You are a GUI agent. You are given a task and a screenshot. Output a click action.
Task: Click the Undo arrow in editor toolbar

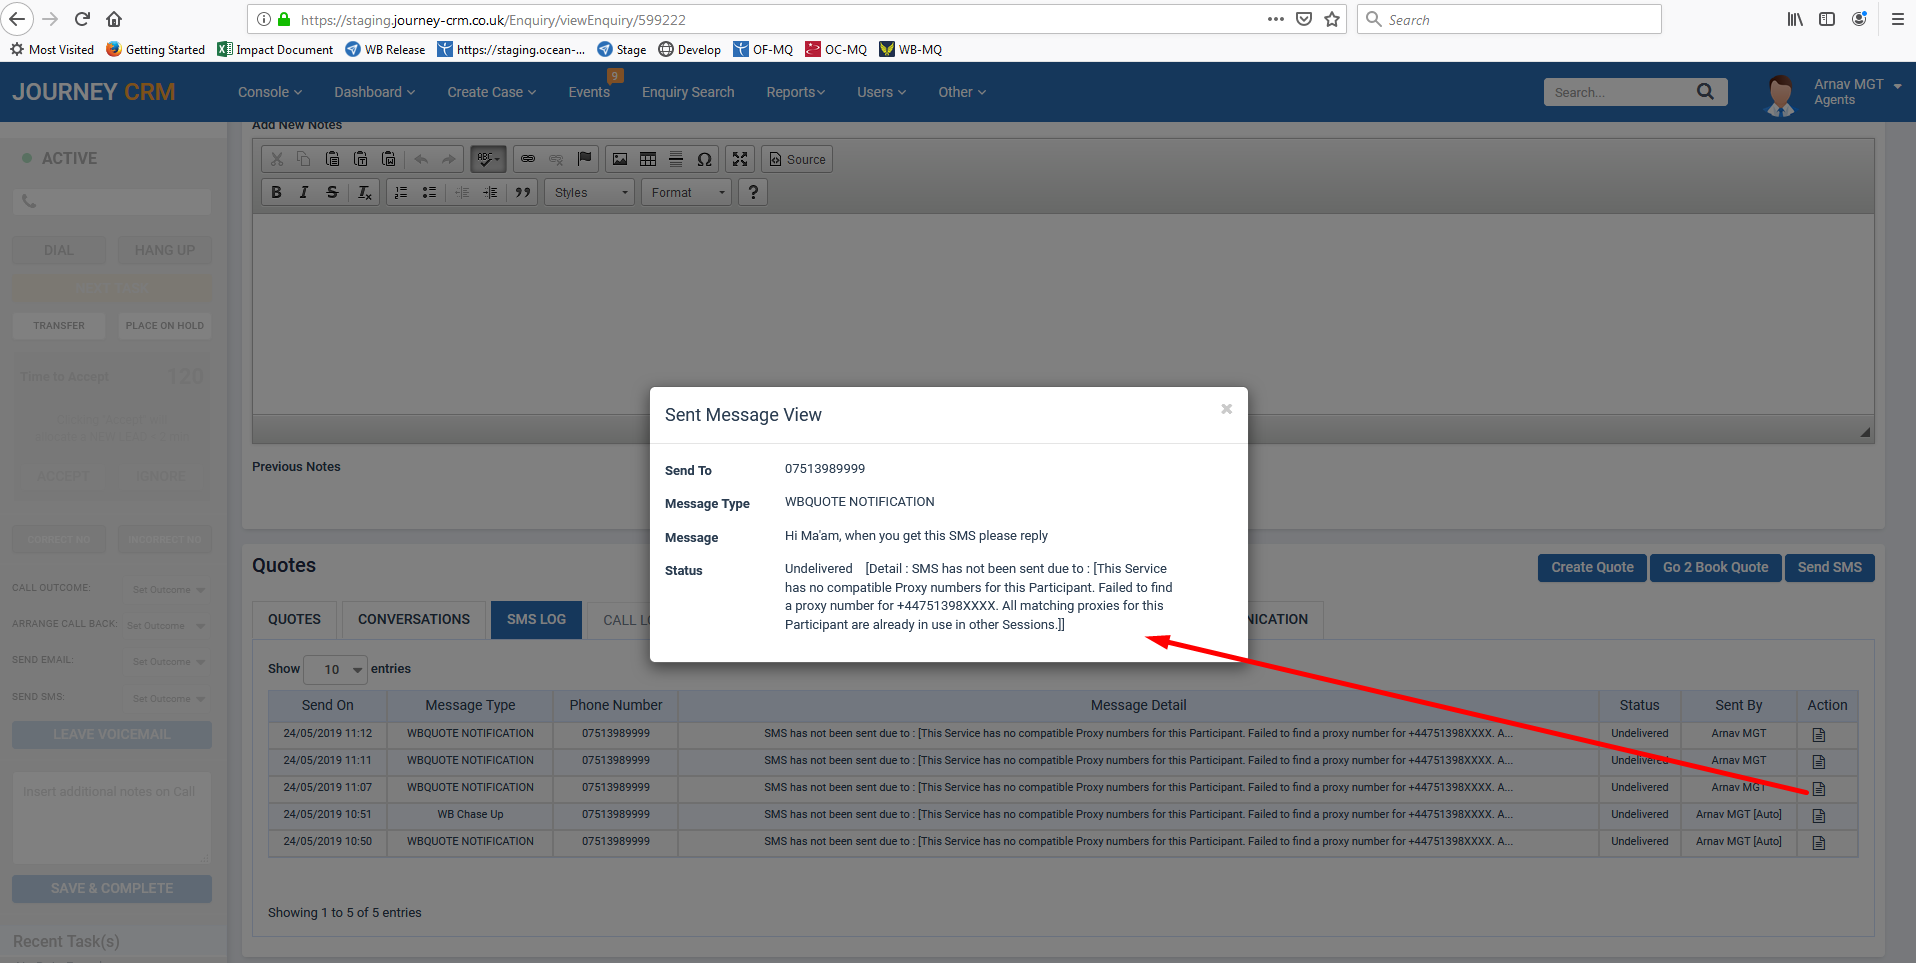tap(421, 159)
